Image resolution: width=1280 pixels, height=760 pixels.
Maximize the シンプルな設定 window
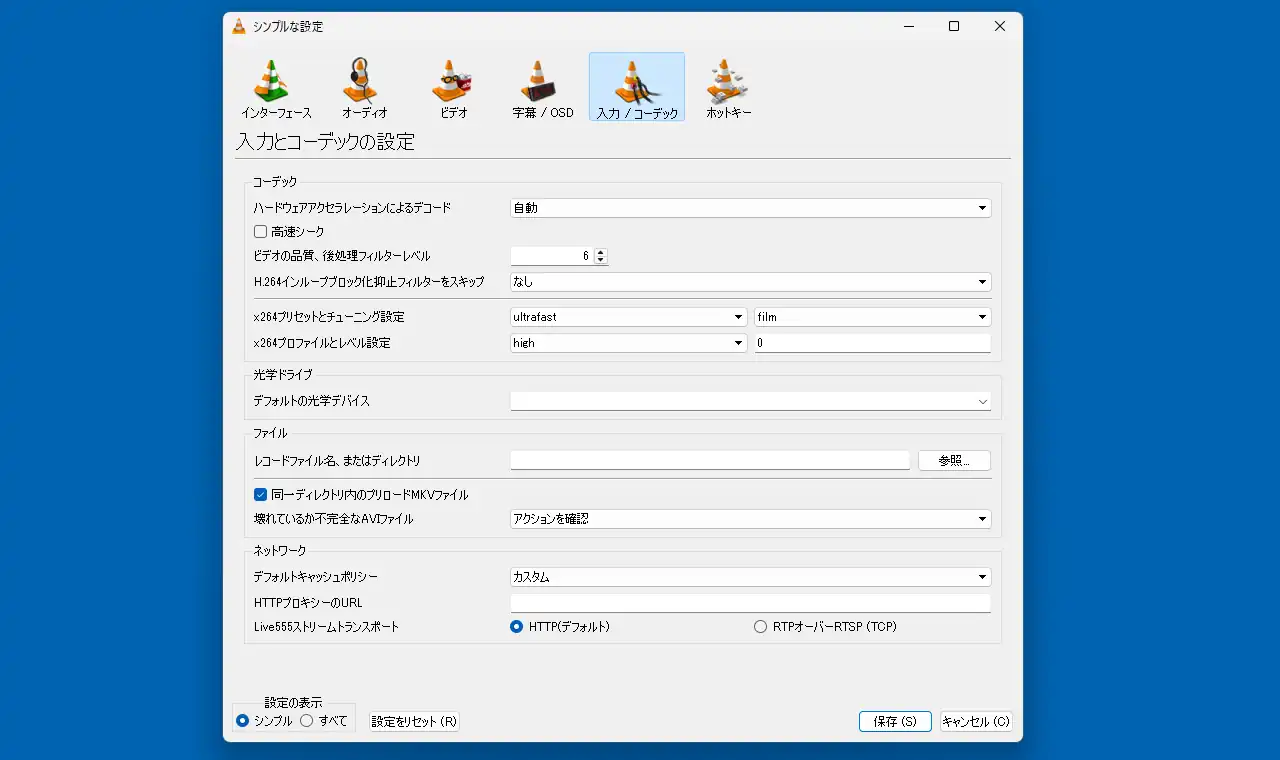point(954,26)
